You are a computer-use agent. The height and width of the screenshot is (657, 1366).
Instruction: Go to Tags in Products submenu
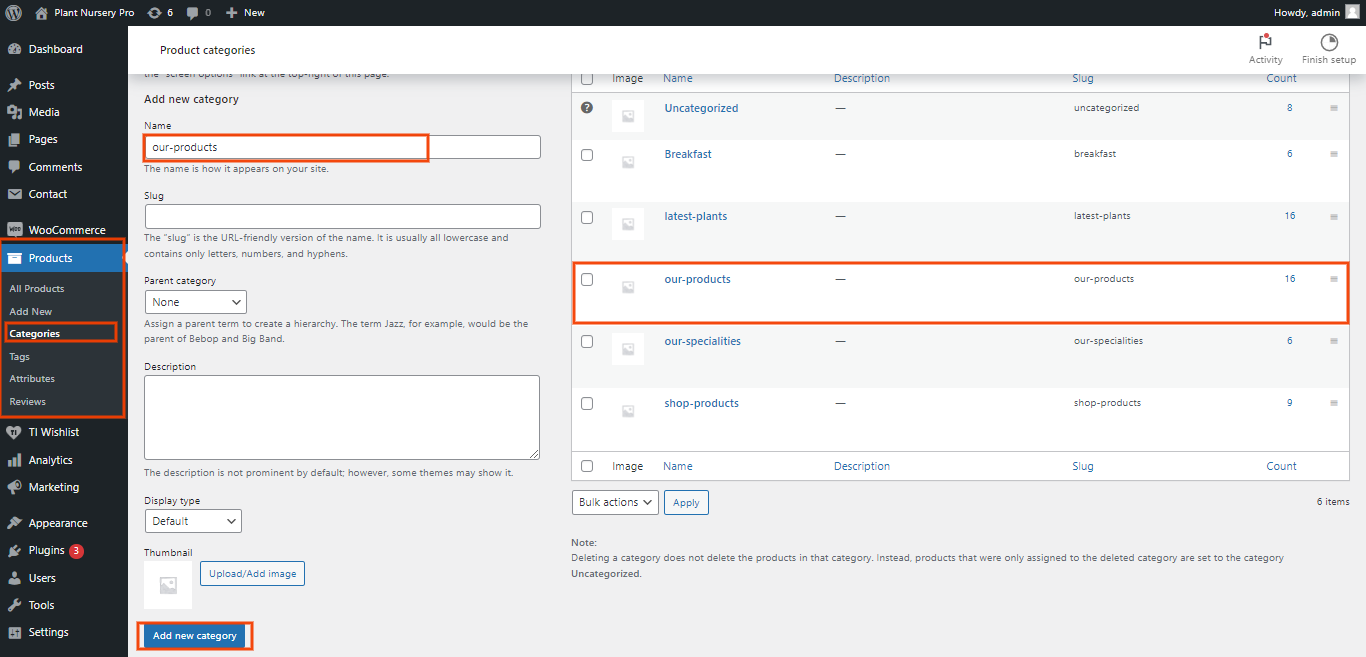[x=19, y=356]
